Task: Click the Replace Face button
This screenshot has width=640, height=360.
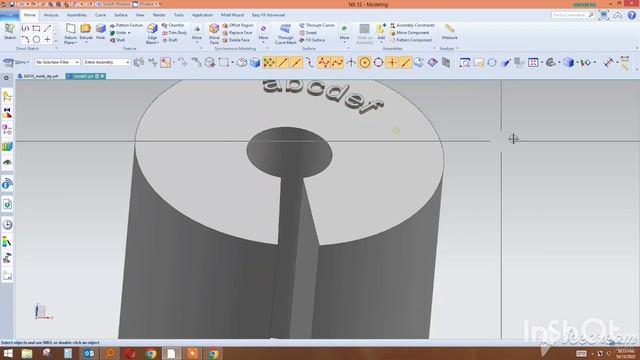Action: (237, 33)
